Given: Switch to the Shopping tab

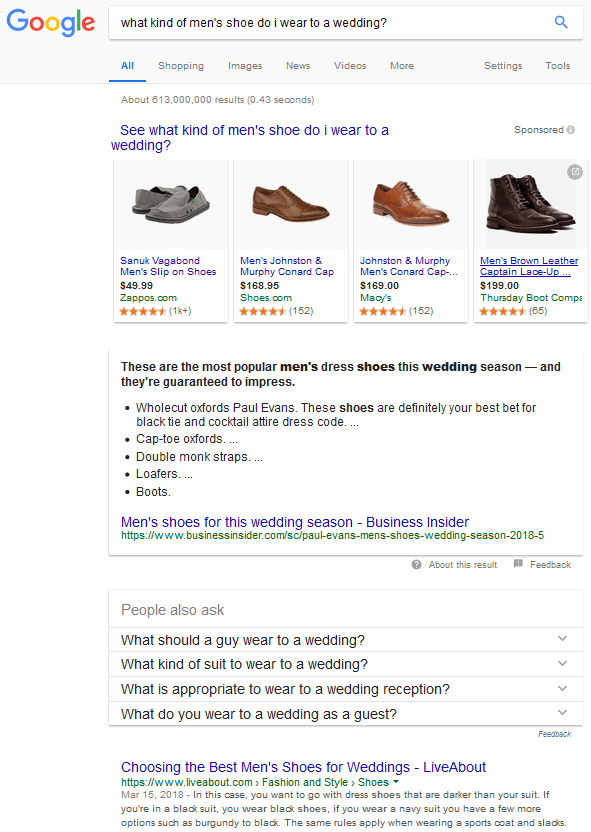Looking at the screenshot, I should (x=181, y=66).
